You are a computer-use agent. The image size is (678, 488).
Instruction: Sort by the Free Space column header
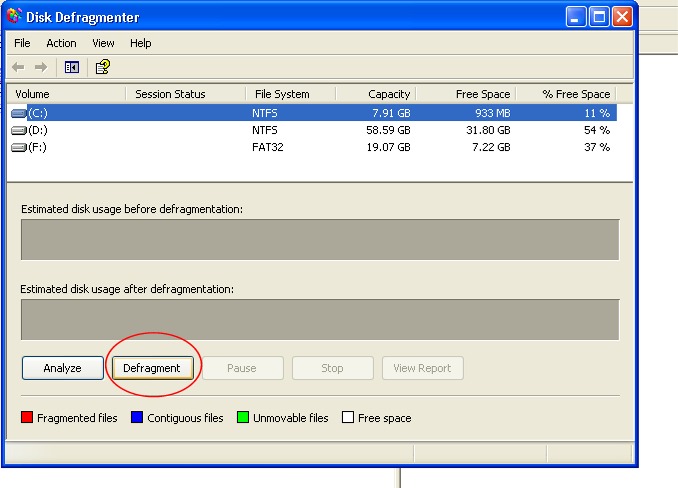pos(466,94)
